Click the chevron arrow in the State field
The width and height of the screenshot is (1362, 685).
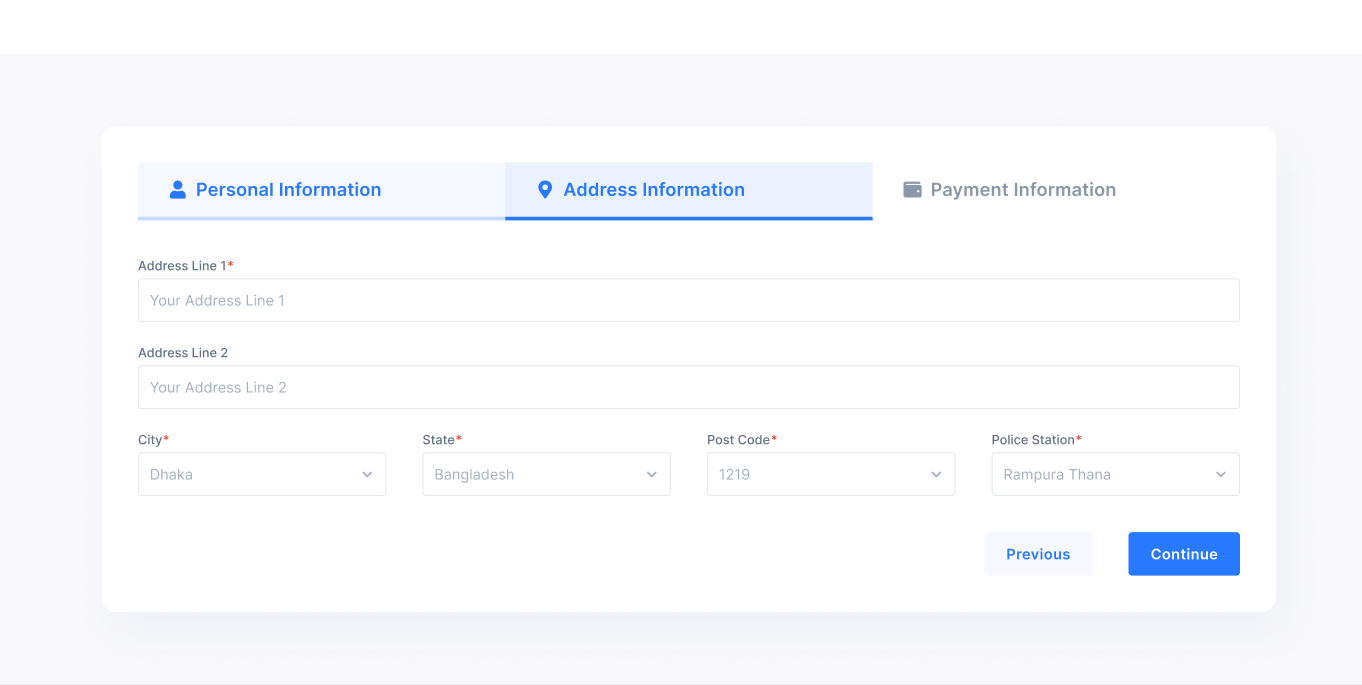click(652, 475)
